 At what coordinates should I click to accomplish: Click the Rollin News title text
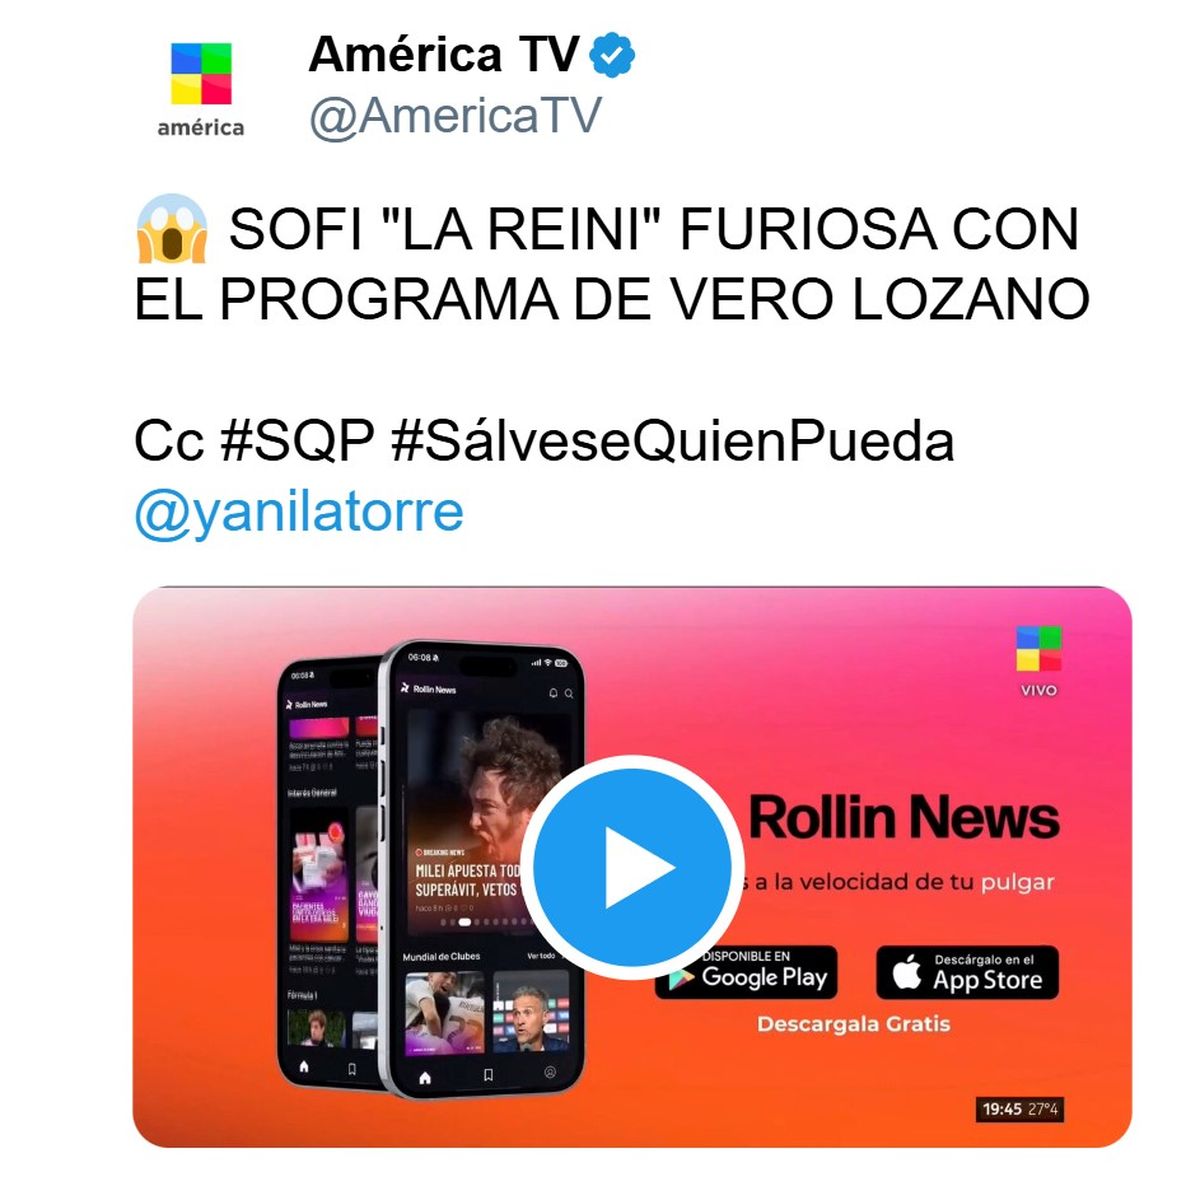tap(904, 818)
